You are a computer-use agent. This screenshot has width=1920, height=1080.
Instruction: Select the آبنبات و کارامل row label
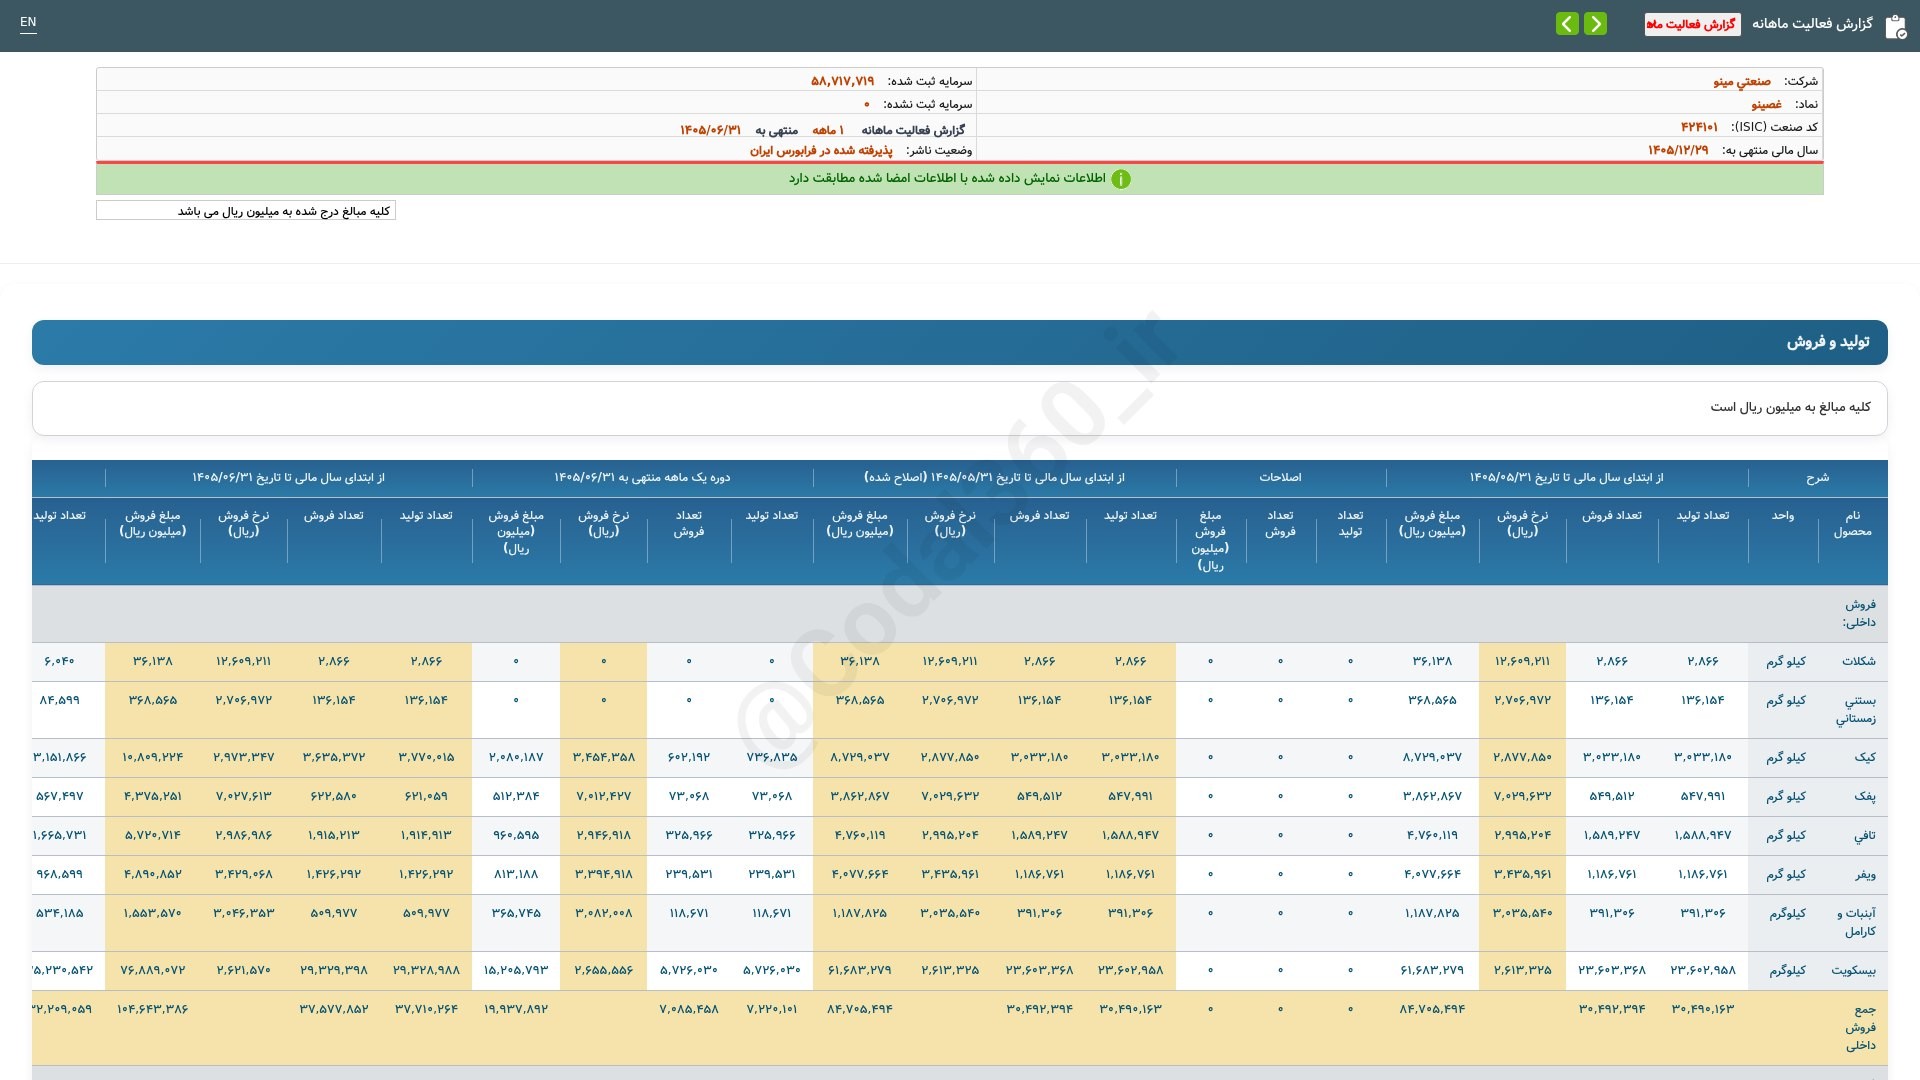pos(1856,923)
